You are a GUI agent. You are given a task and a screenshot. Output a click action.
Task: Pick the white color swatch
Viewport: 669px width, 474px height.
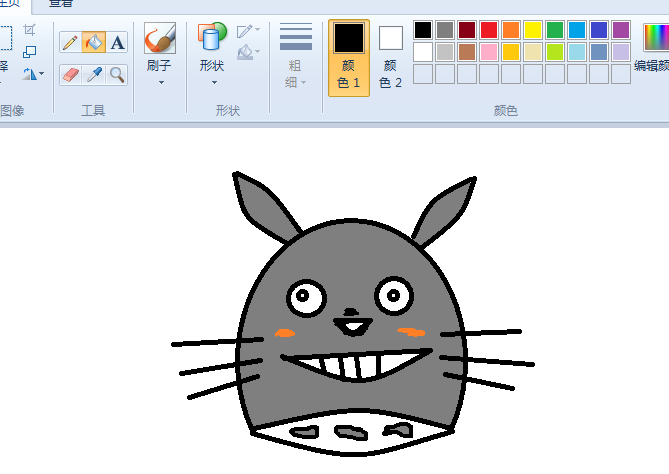tap(423, 52)
